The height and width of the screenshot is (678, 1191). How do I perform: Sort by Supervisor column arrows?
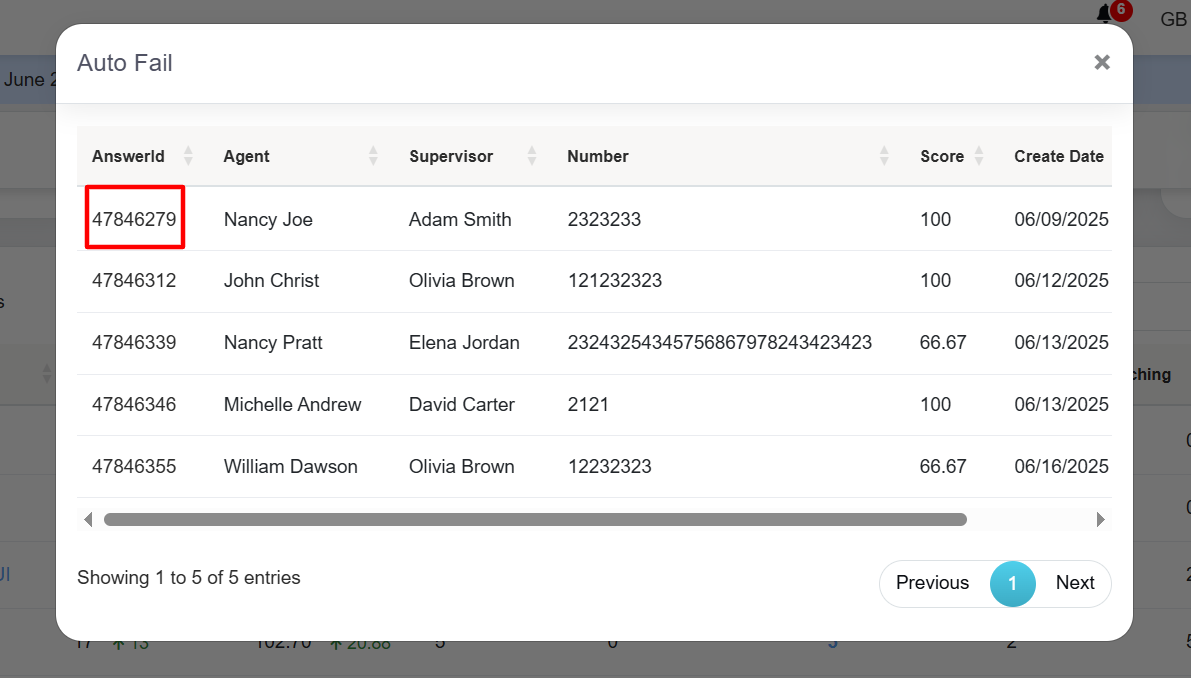[x=532, y=156]
